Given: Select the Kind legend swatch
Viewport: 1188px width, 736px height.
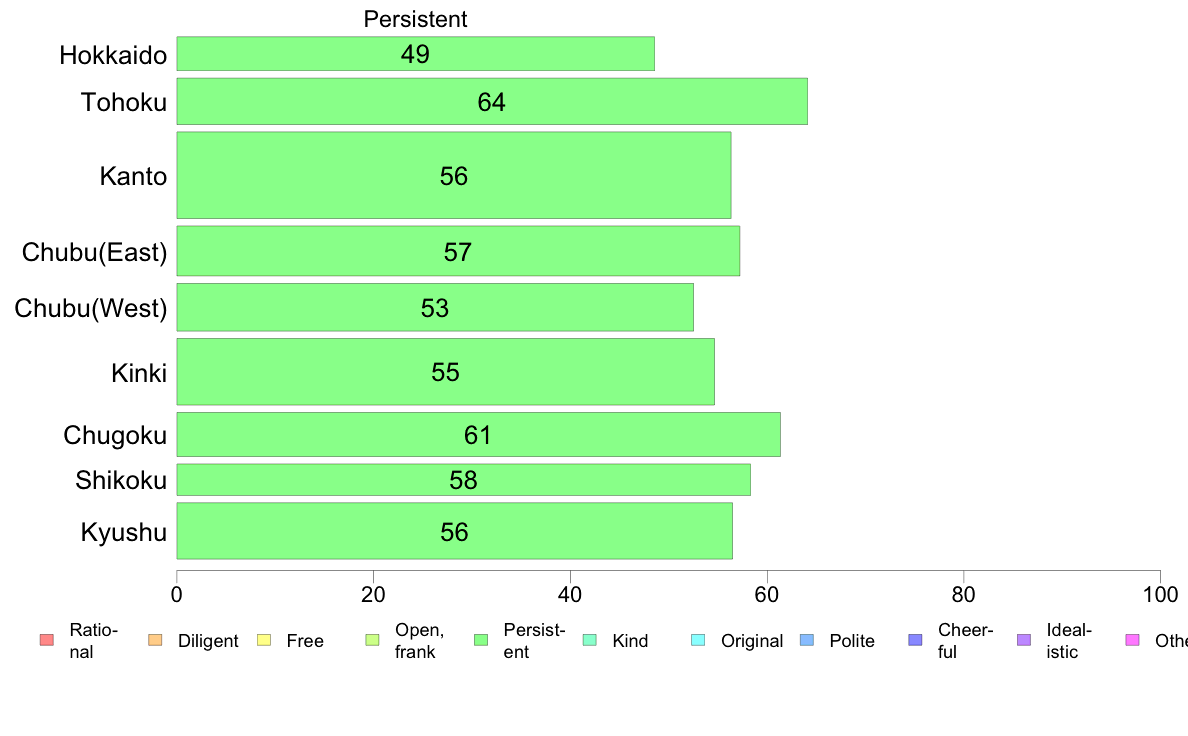Looking at the screenshot, I should point(589,640).
